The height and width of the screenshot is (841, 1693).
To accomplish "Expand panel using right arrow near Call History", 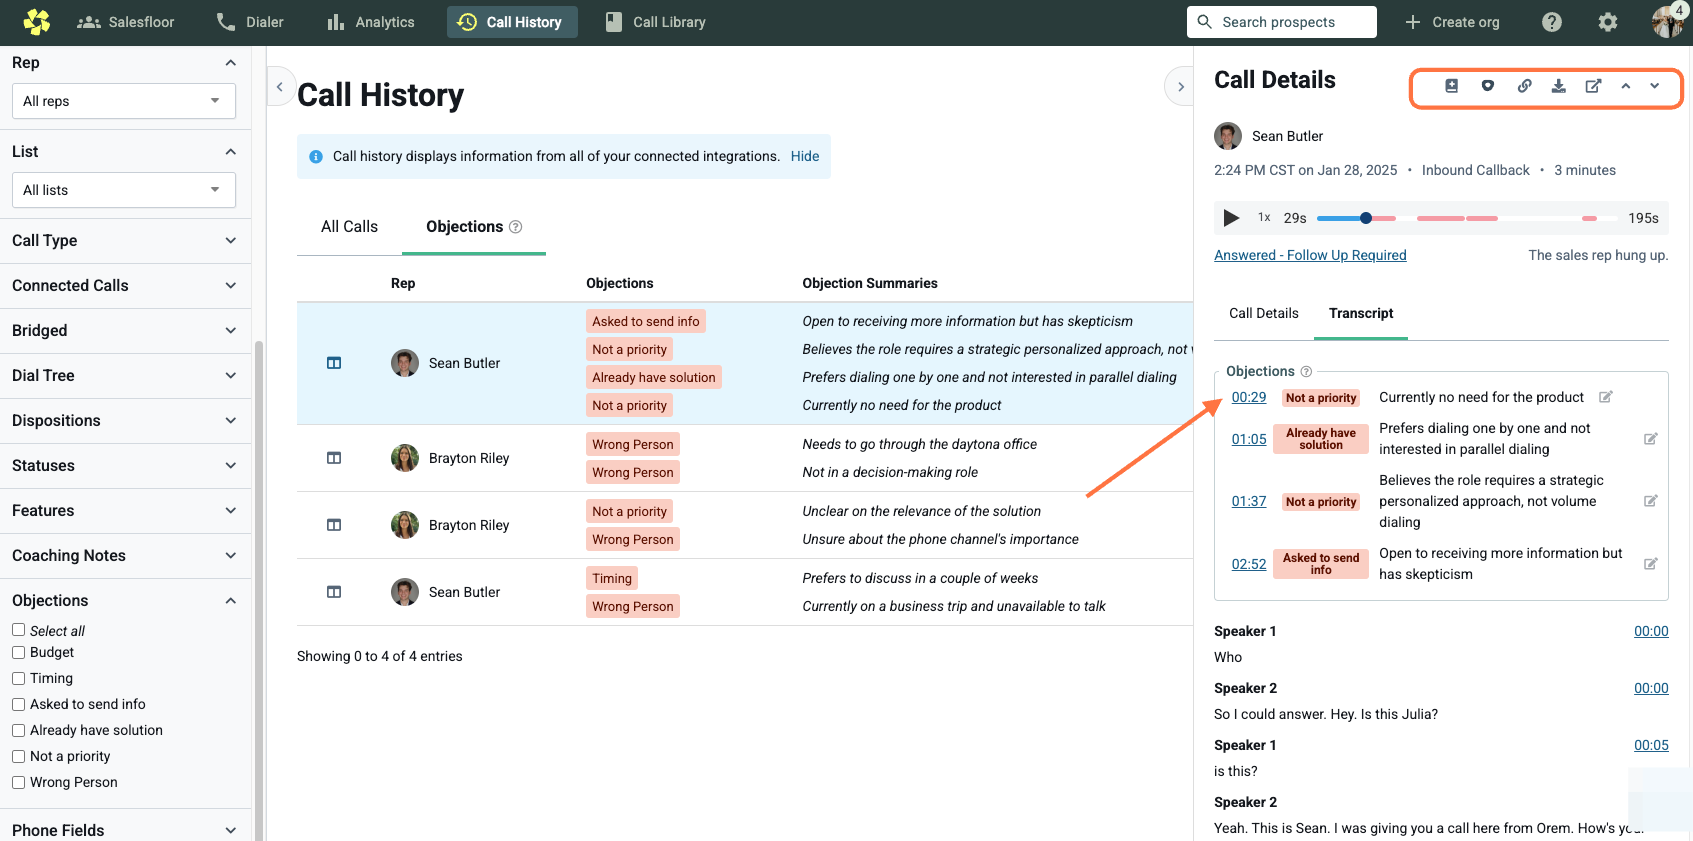I will coord(1180,87).
